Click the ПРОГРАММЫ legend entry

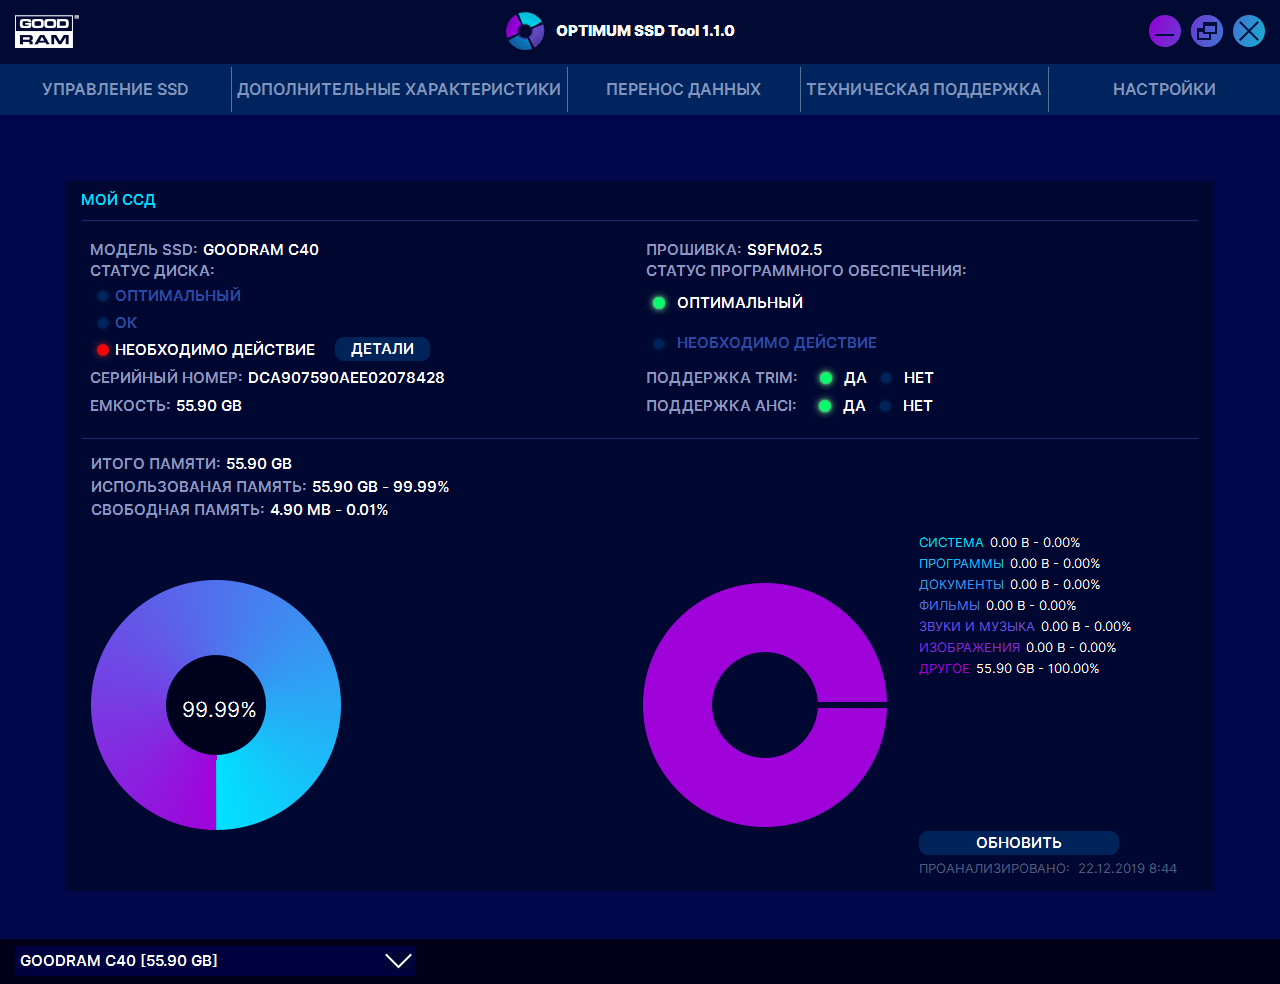[x=1010, y=564]
